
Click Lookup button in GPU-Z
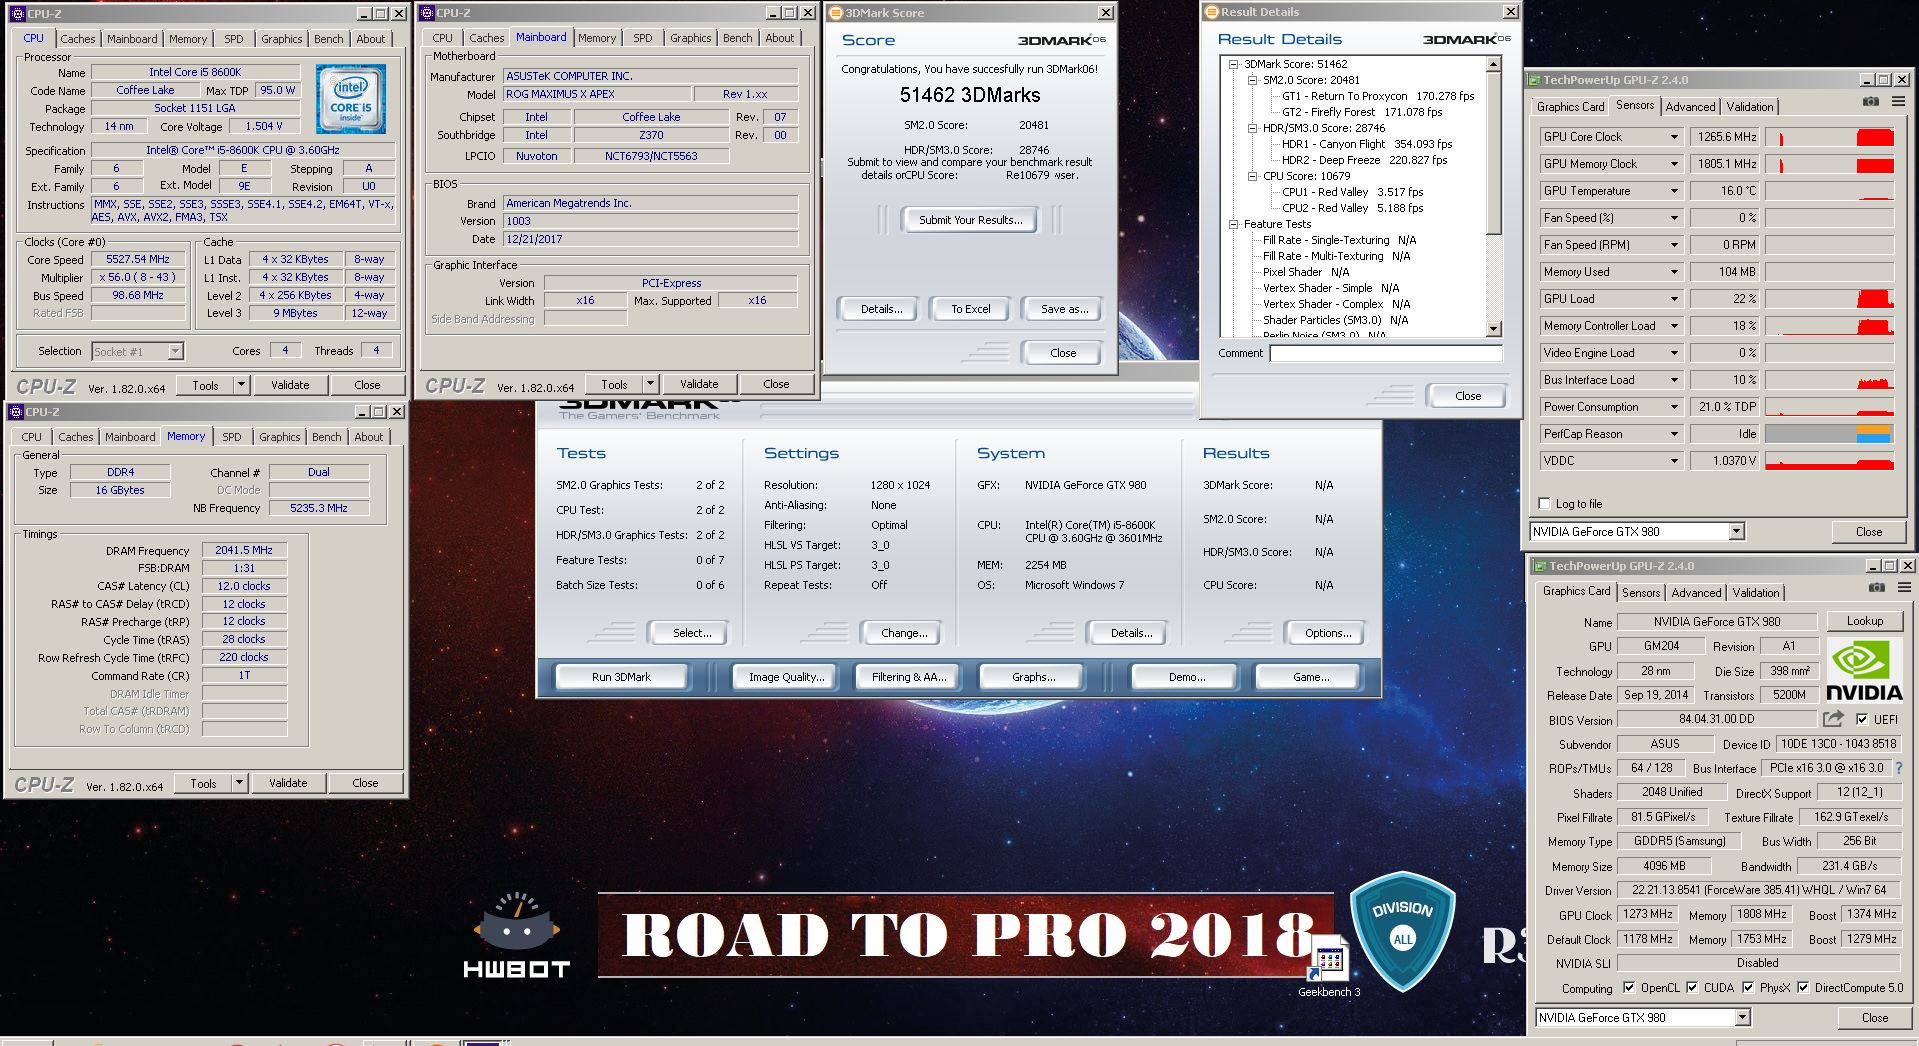pyautogui.click(x=1864, y=621)
